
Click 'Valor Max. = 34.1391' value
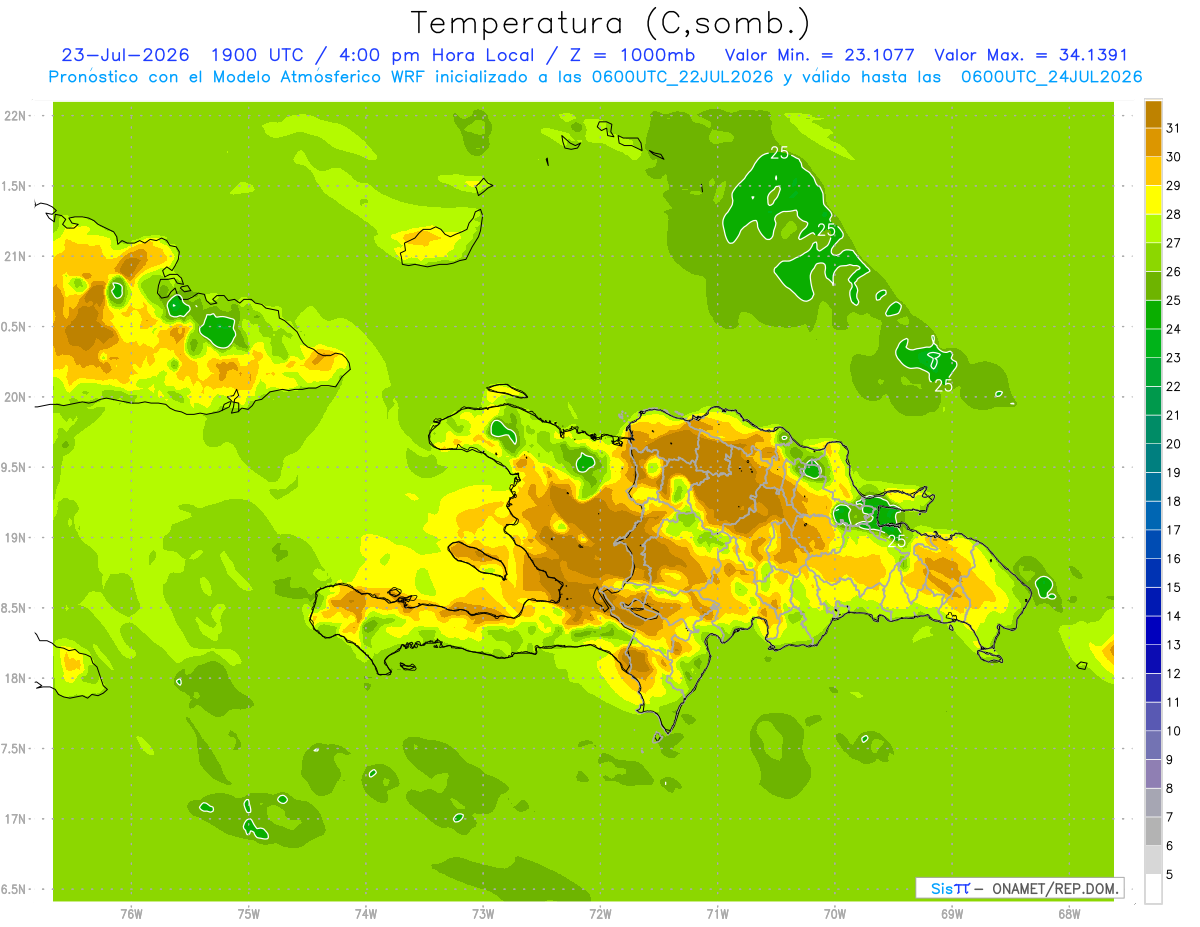1031,55
